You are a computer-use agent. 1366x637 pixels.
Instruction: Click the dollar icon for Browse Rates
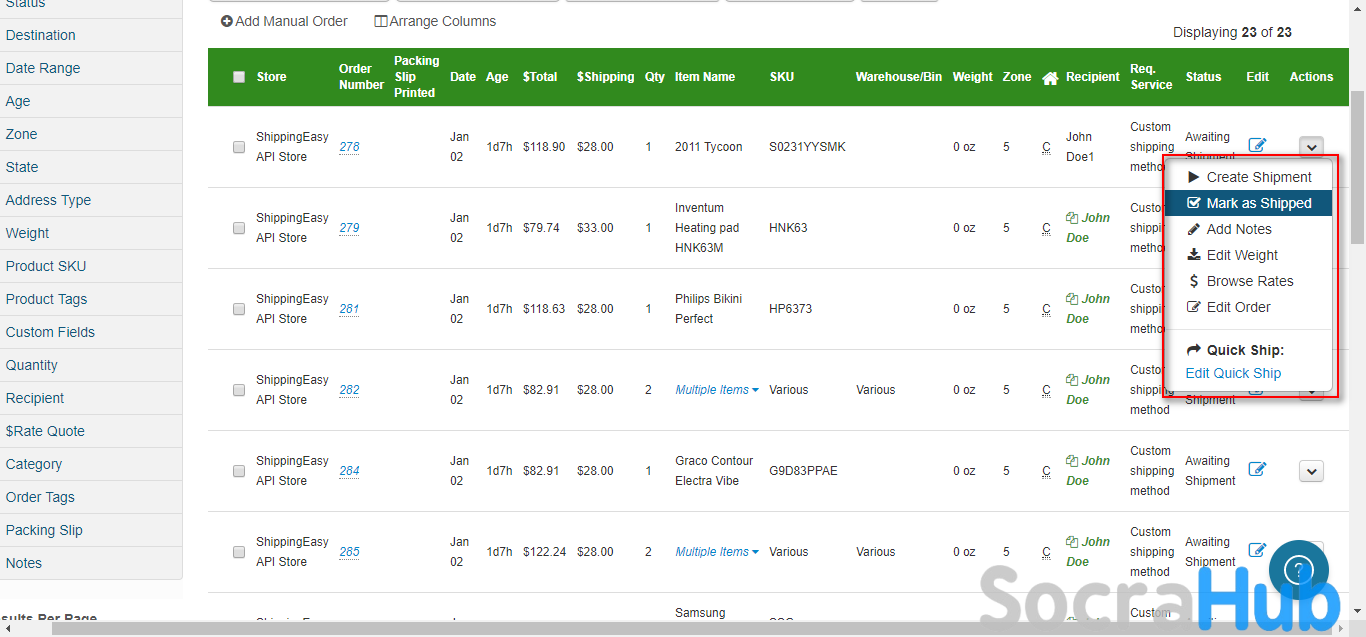point(1193,281)
